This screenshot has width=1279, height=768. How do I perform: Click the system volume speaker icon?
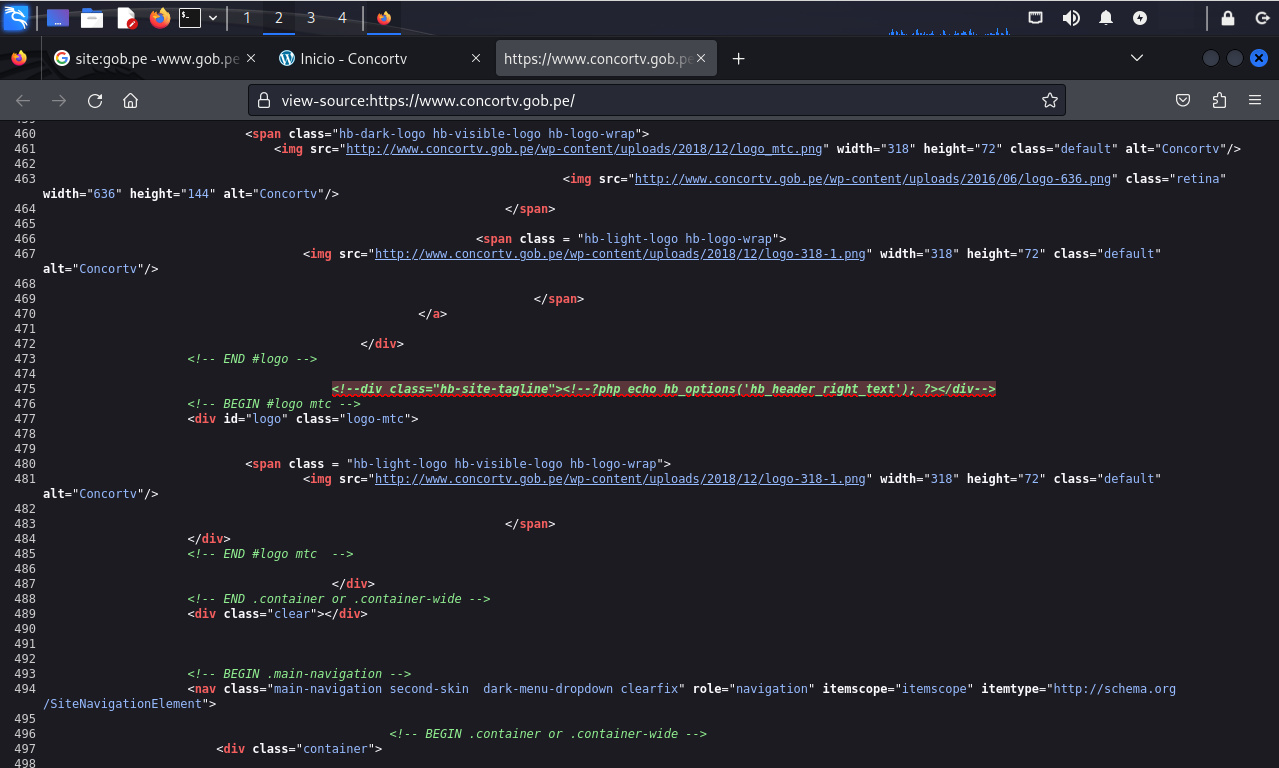click(1071, 18)
